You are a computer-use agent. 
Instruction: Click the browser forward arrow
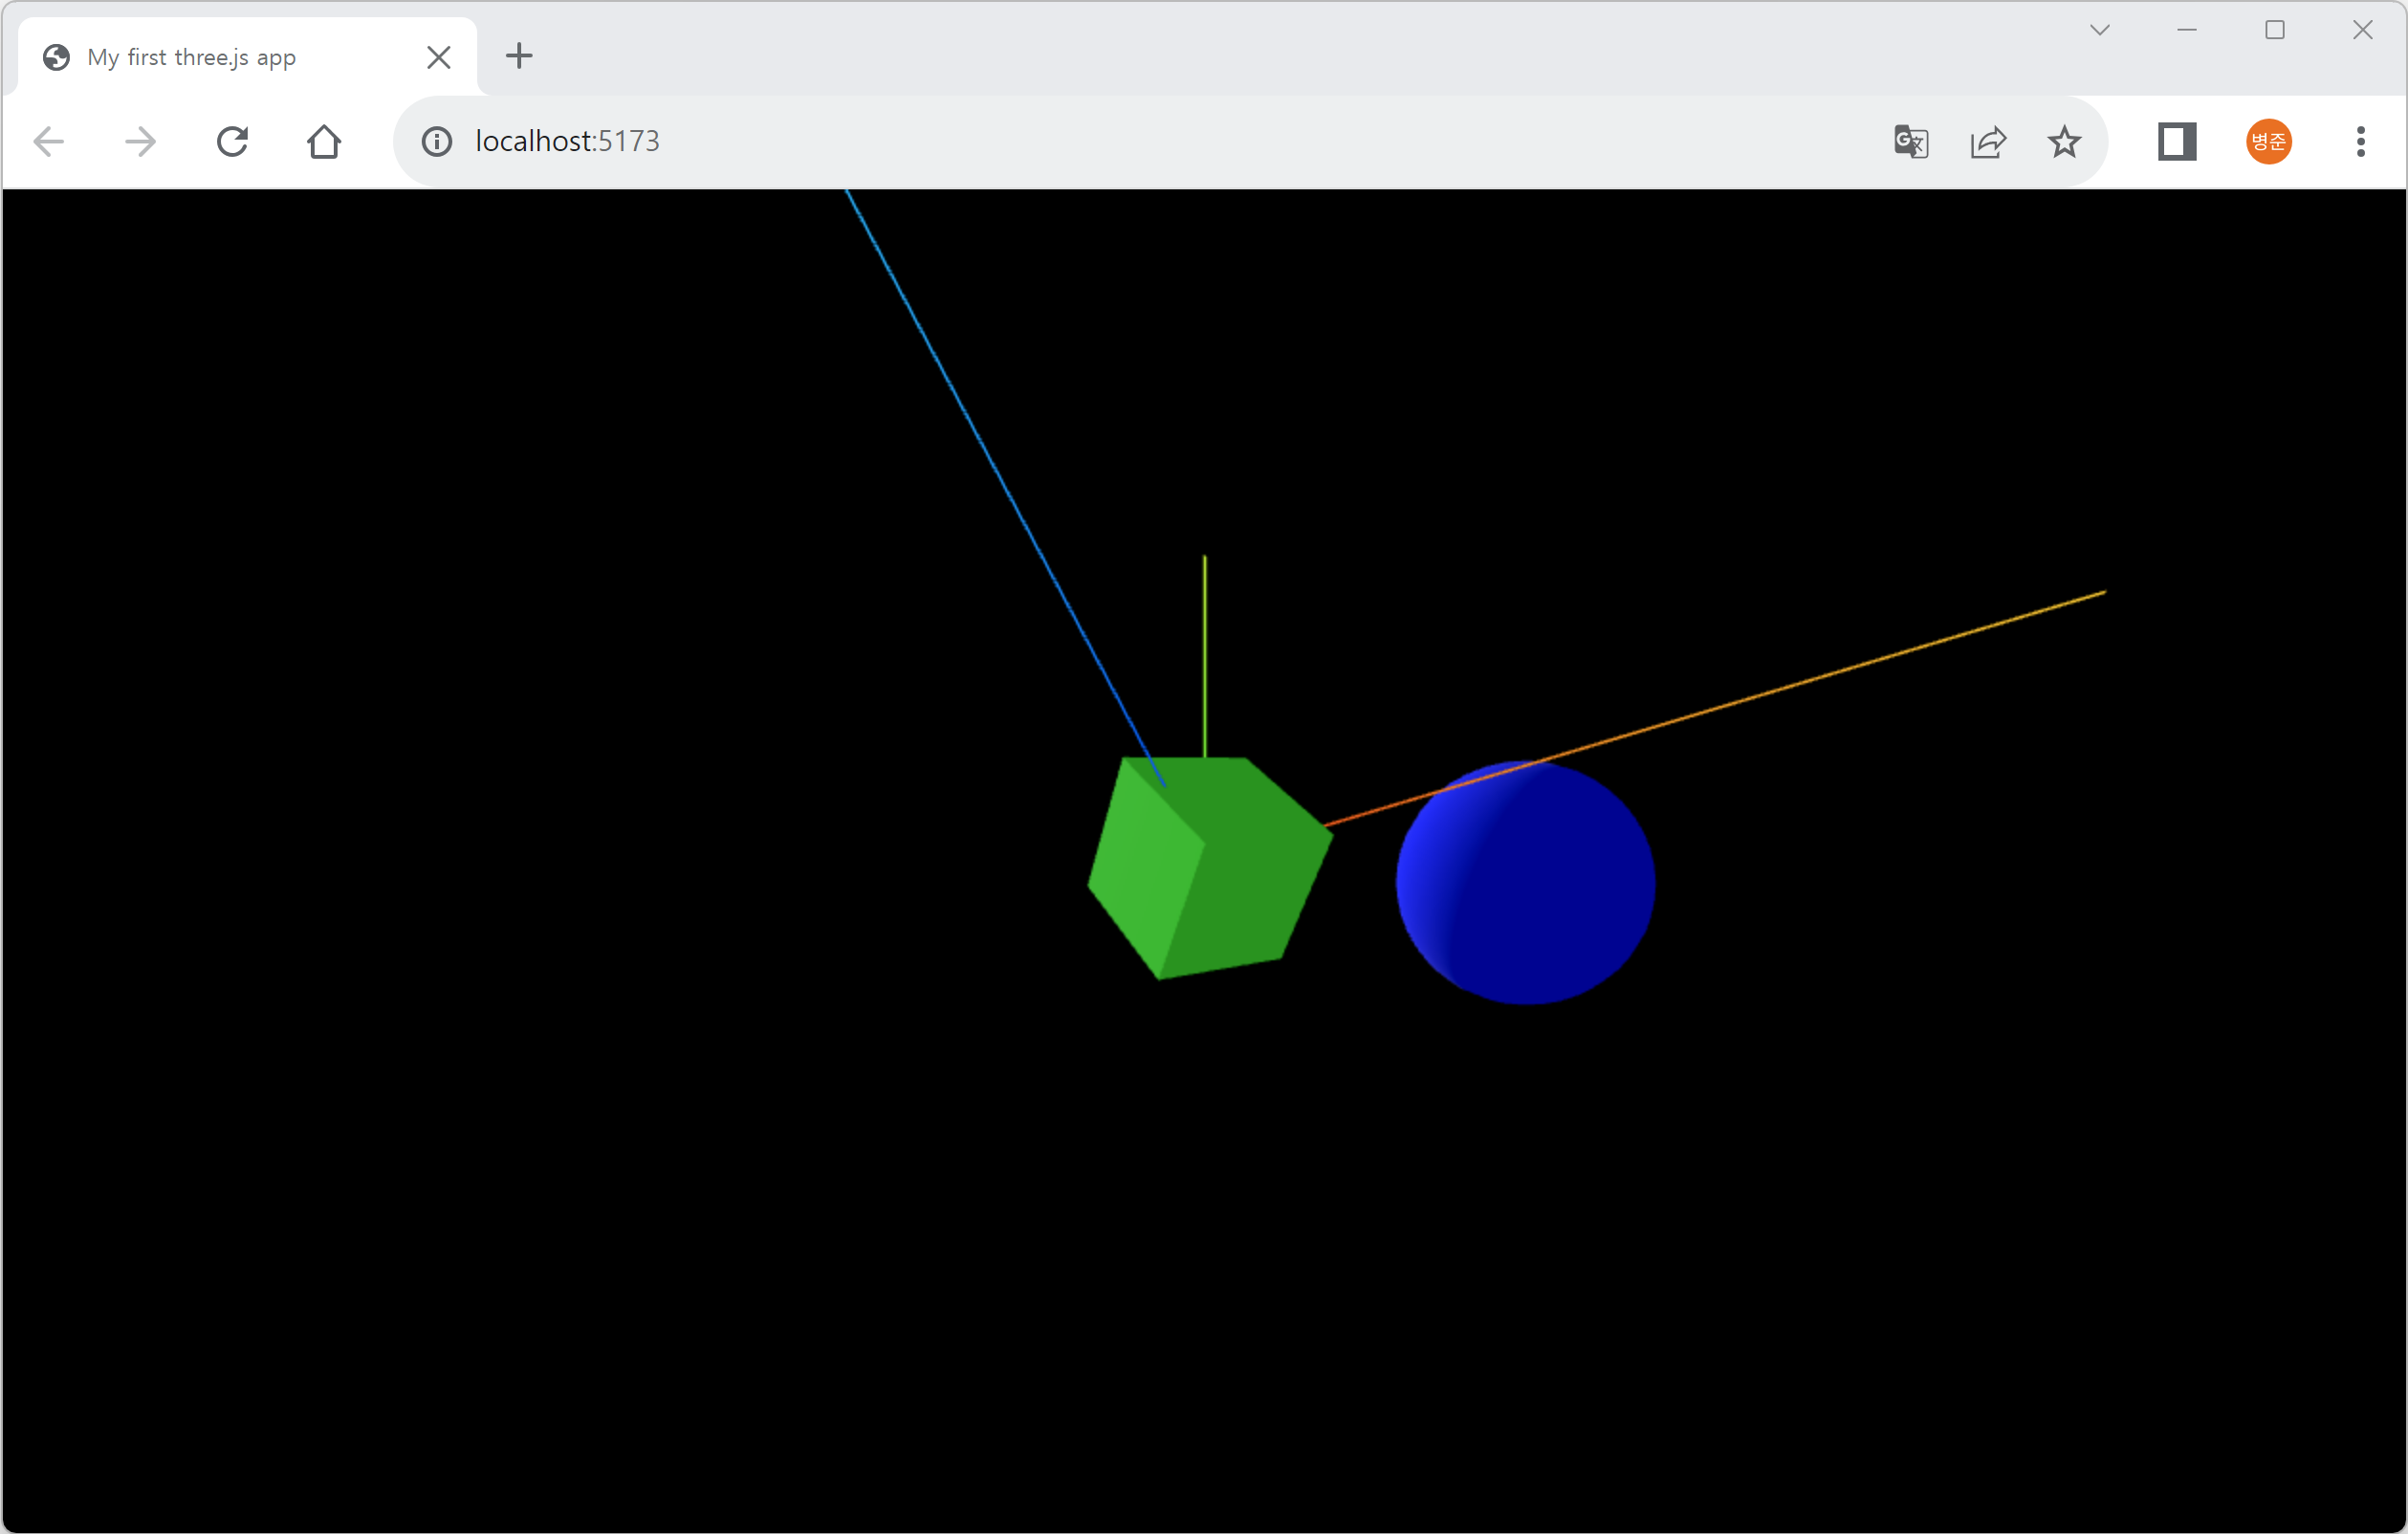point(140,142)
